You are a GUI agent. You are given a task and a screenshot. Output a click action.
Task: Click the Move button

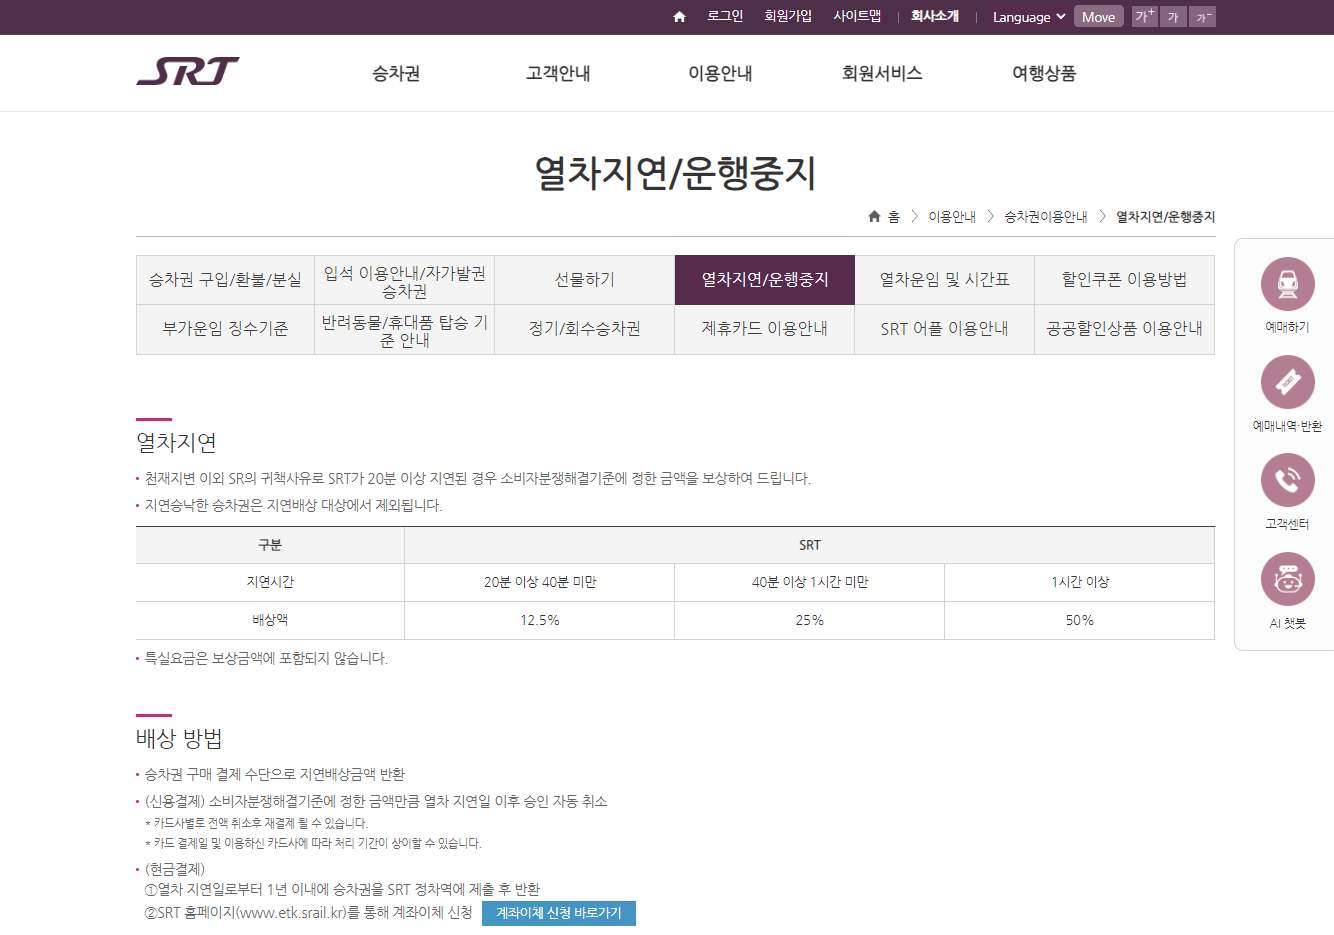click(x=1098, y=16)
